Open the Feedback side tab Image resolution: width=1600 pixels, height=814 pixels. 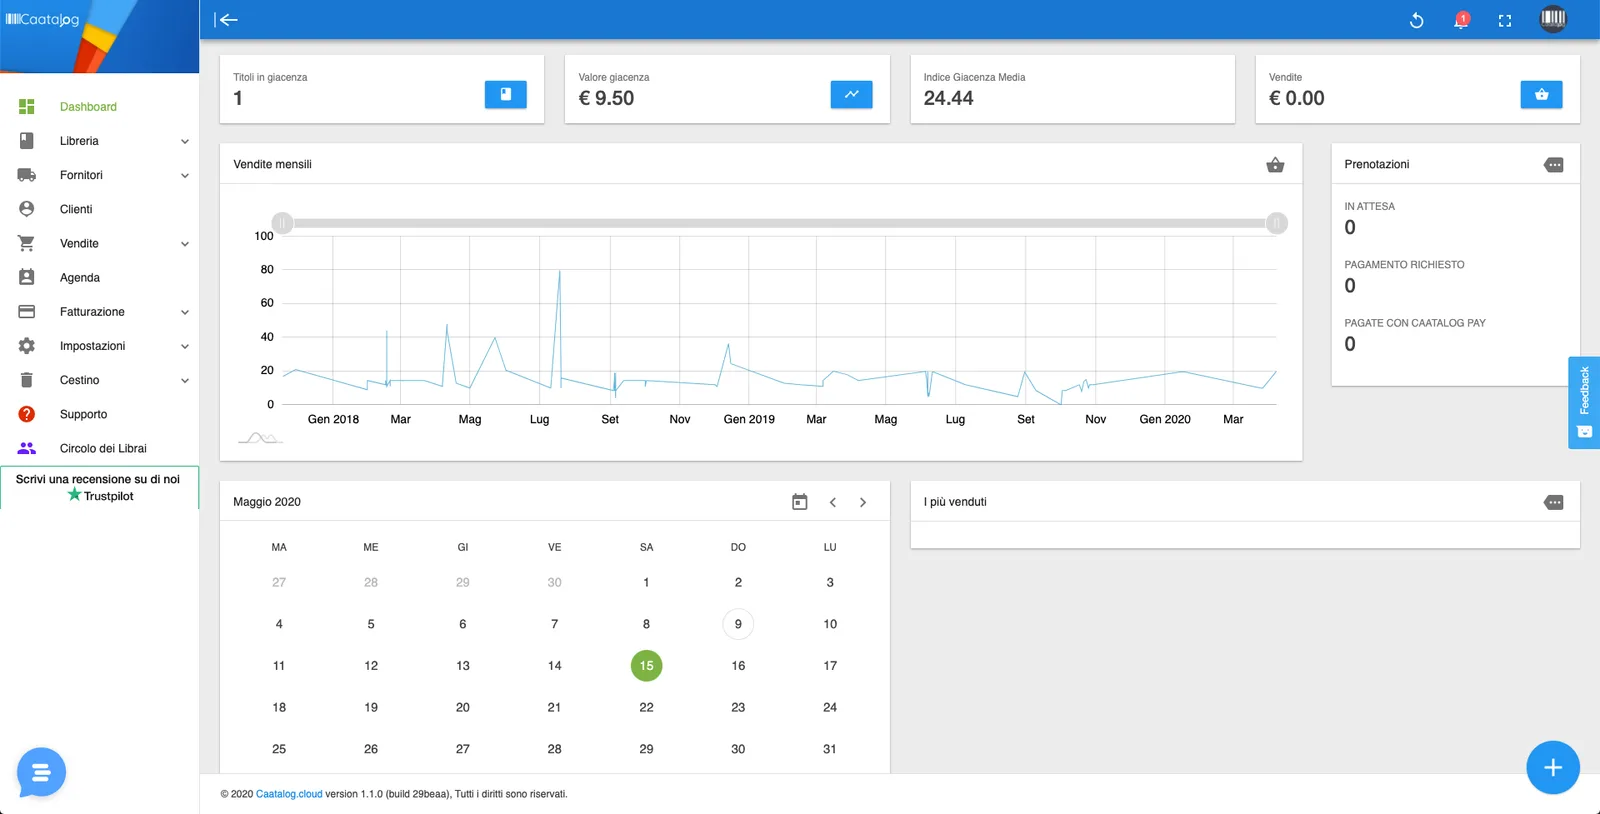point(1584,402)
